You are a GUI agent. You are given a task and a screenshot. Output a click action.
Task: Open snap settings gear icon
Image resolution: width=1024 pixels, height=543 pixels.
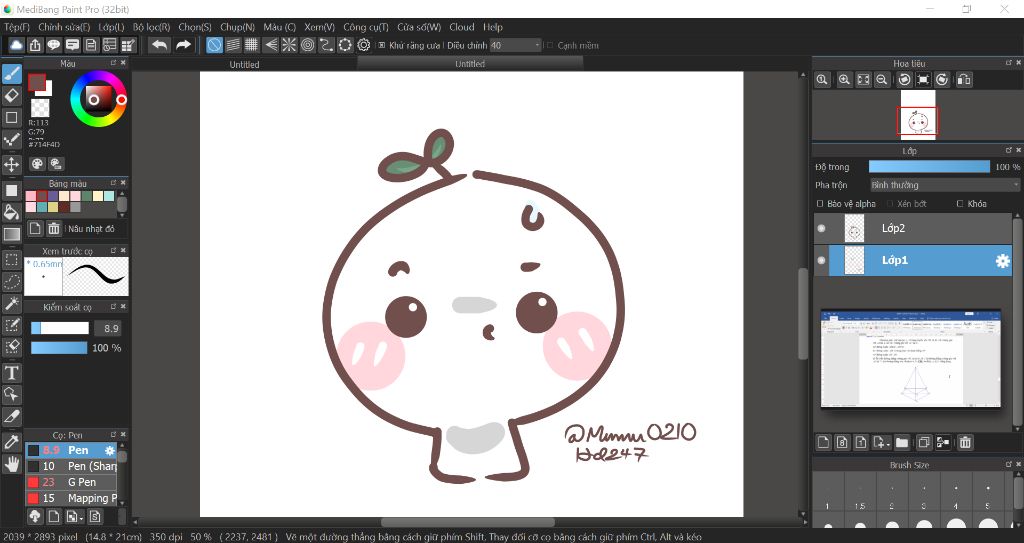(364, 45)
